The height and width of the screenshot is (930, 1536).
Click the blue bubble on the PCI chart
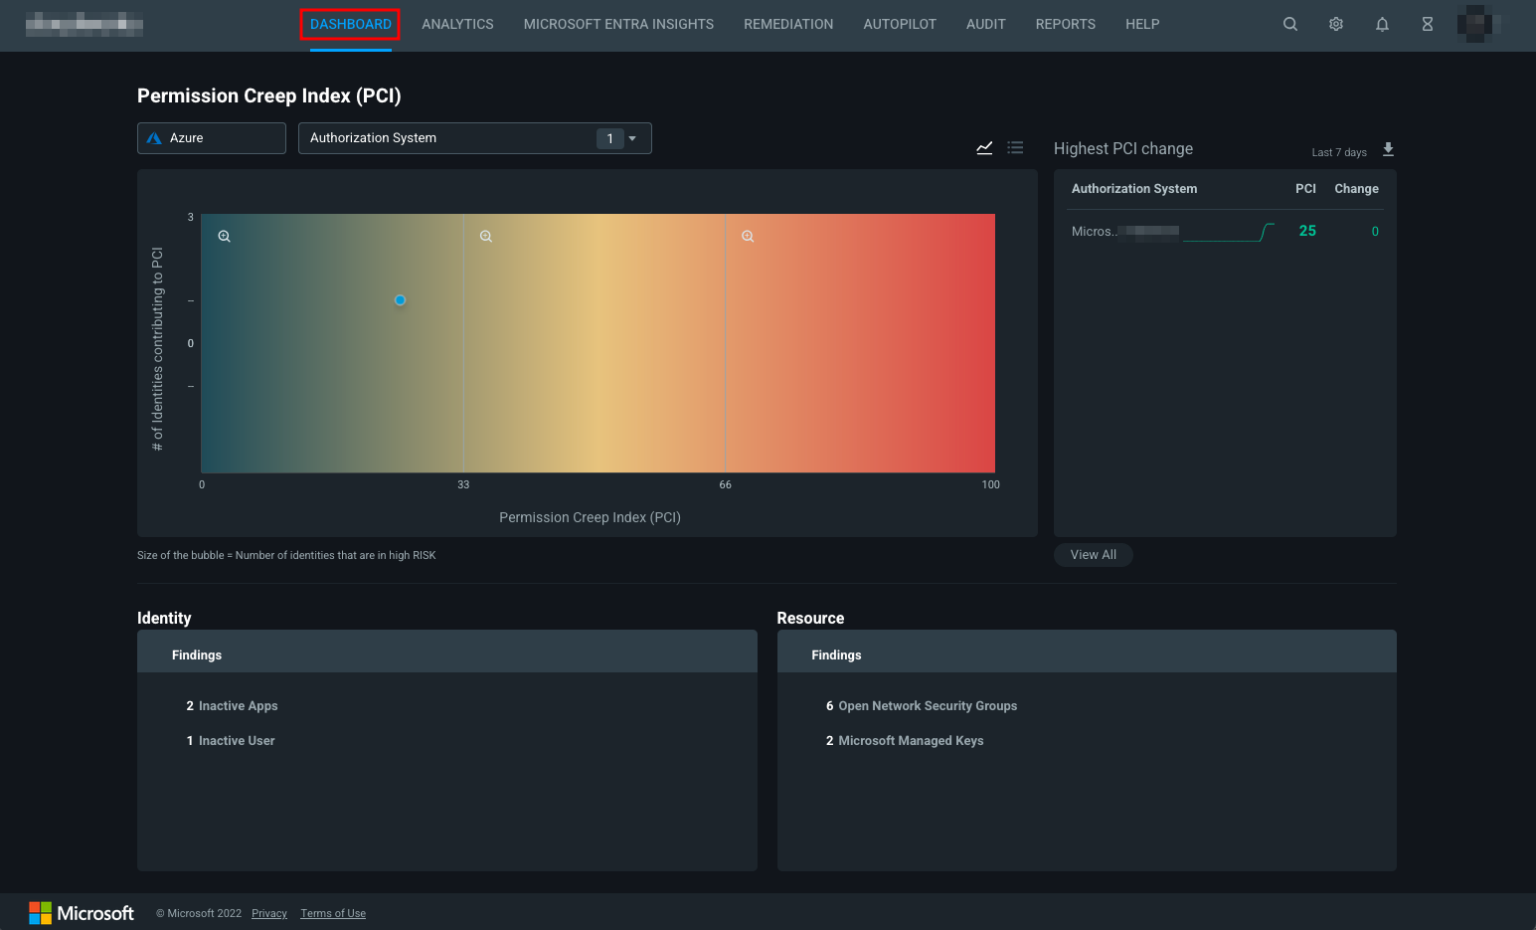tap(400, 299)
